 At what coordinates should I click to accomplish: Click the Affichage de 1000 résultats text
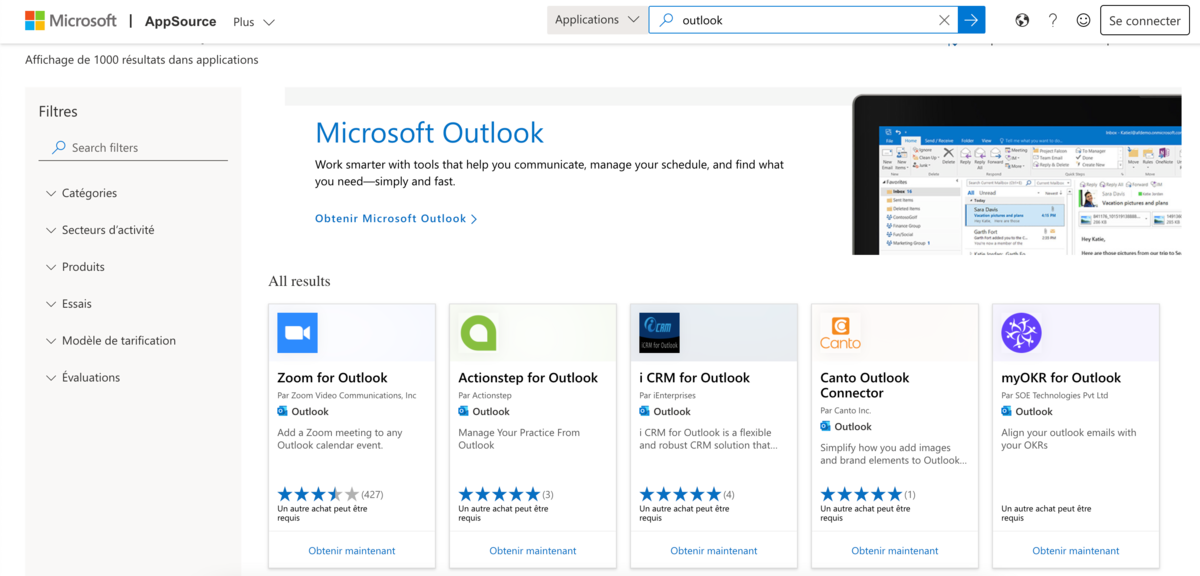142,60
